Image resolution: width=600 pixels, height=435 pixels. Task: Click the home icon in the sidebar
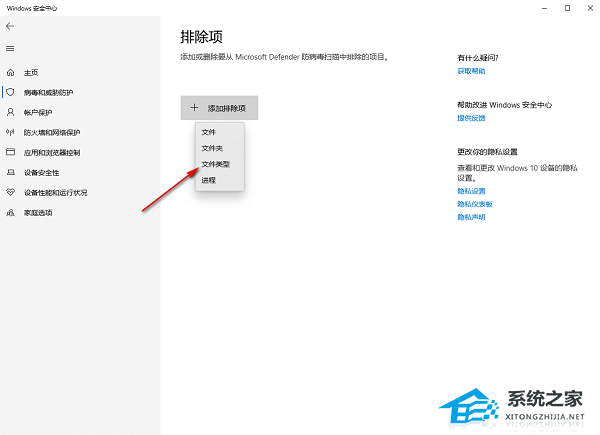10,72
